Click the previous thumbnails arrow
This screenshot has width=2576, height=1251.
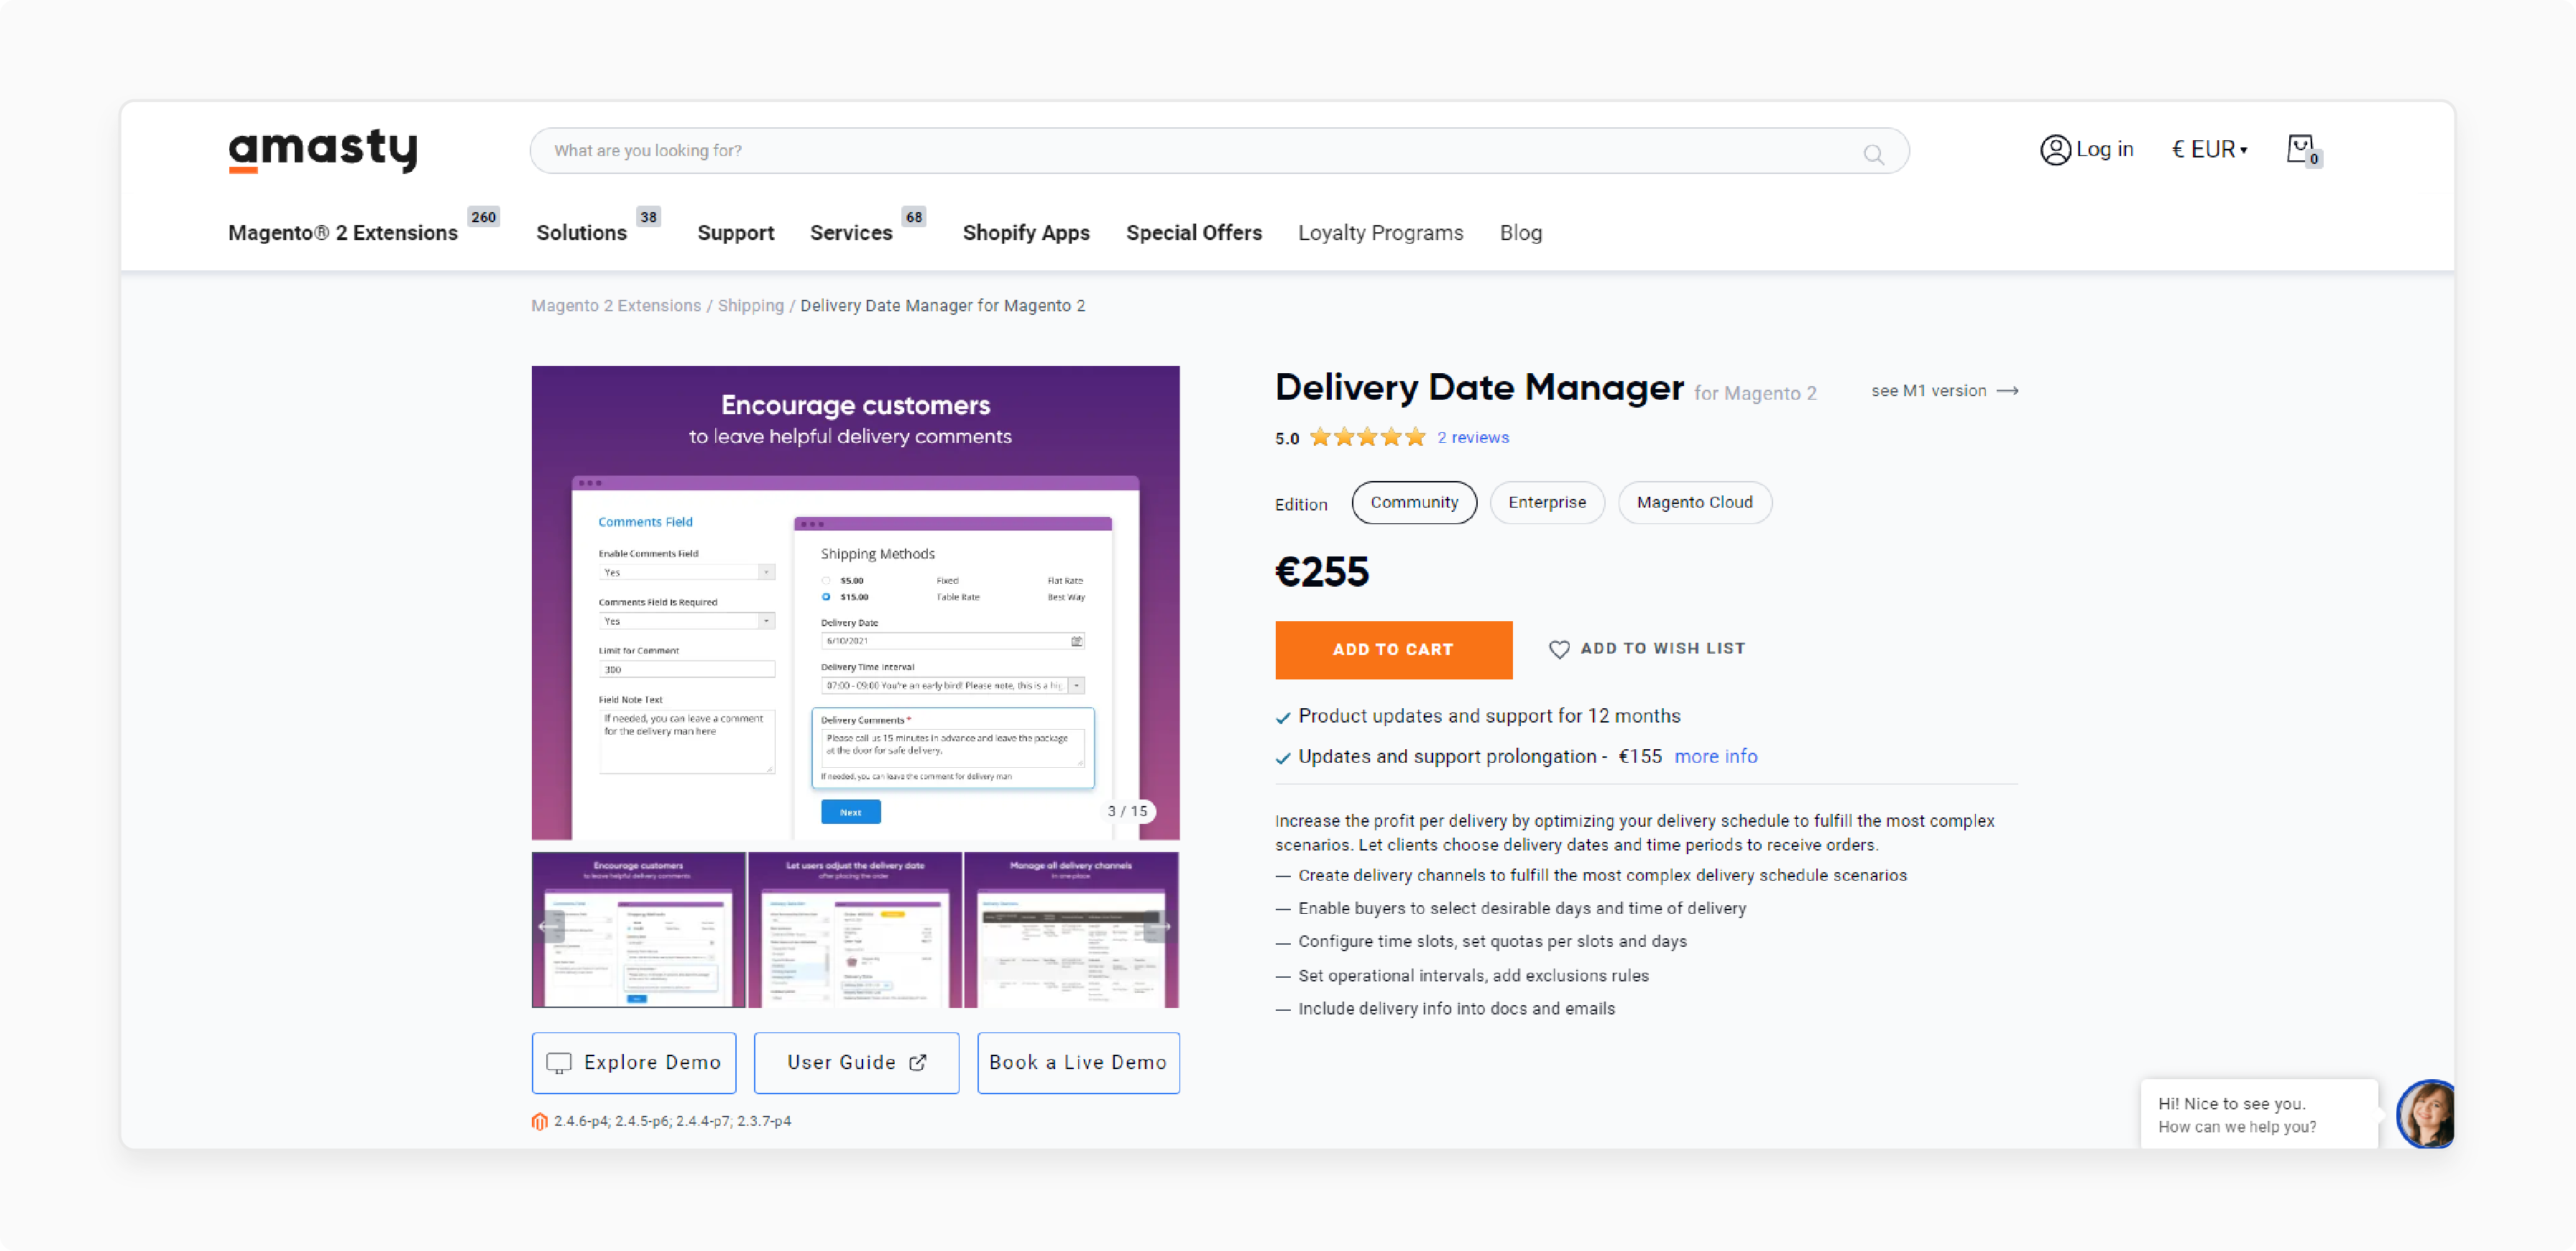(548, 927)
